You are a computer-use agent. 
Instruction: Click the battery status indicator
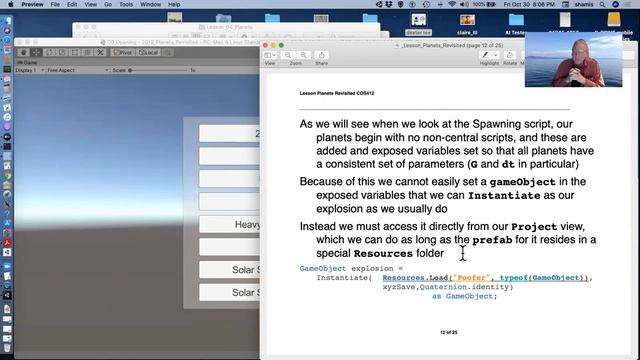[x=484, y=4]
